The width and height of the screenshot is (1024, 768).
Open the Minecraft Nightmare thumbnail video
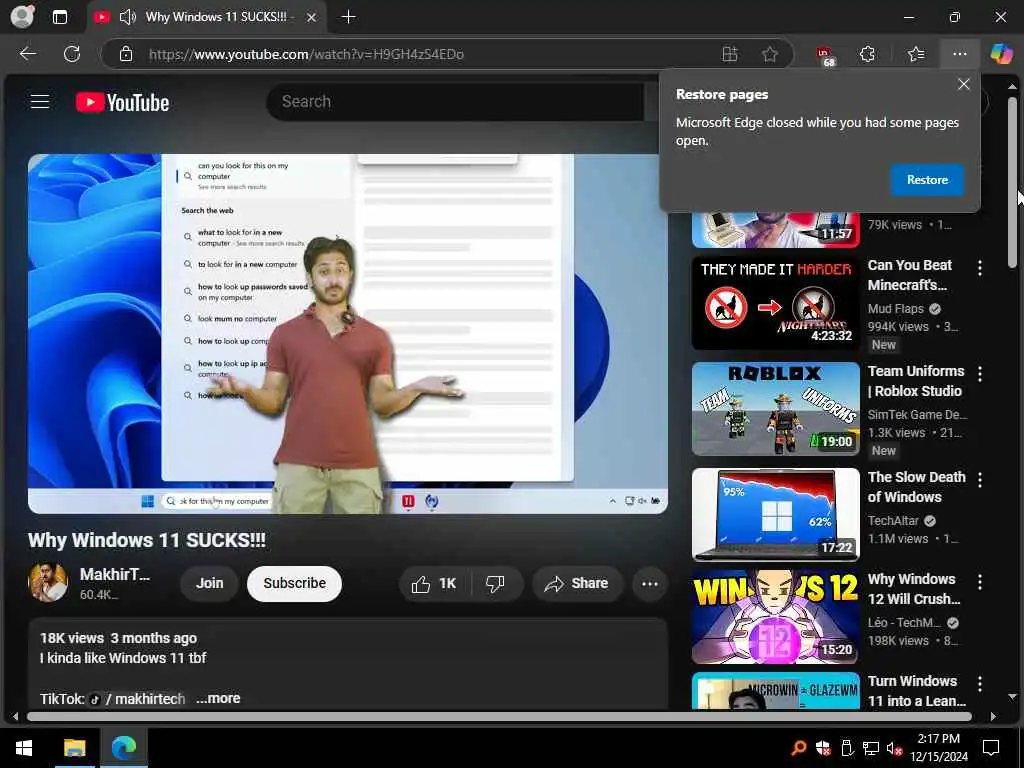(776, 303)
